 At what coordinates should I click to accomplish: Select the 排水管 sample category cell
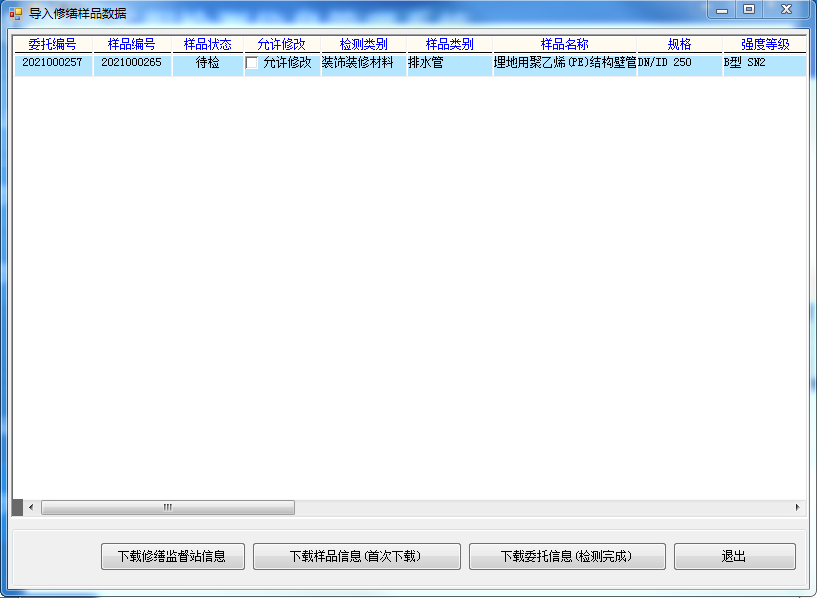tap(449, 63)
